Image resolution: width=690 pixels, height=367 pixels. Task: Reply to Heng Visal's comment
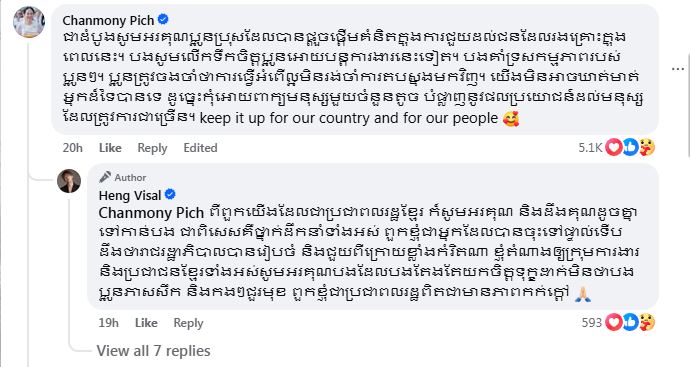pyautogui.click(x=188, y=323)
